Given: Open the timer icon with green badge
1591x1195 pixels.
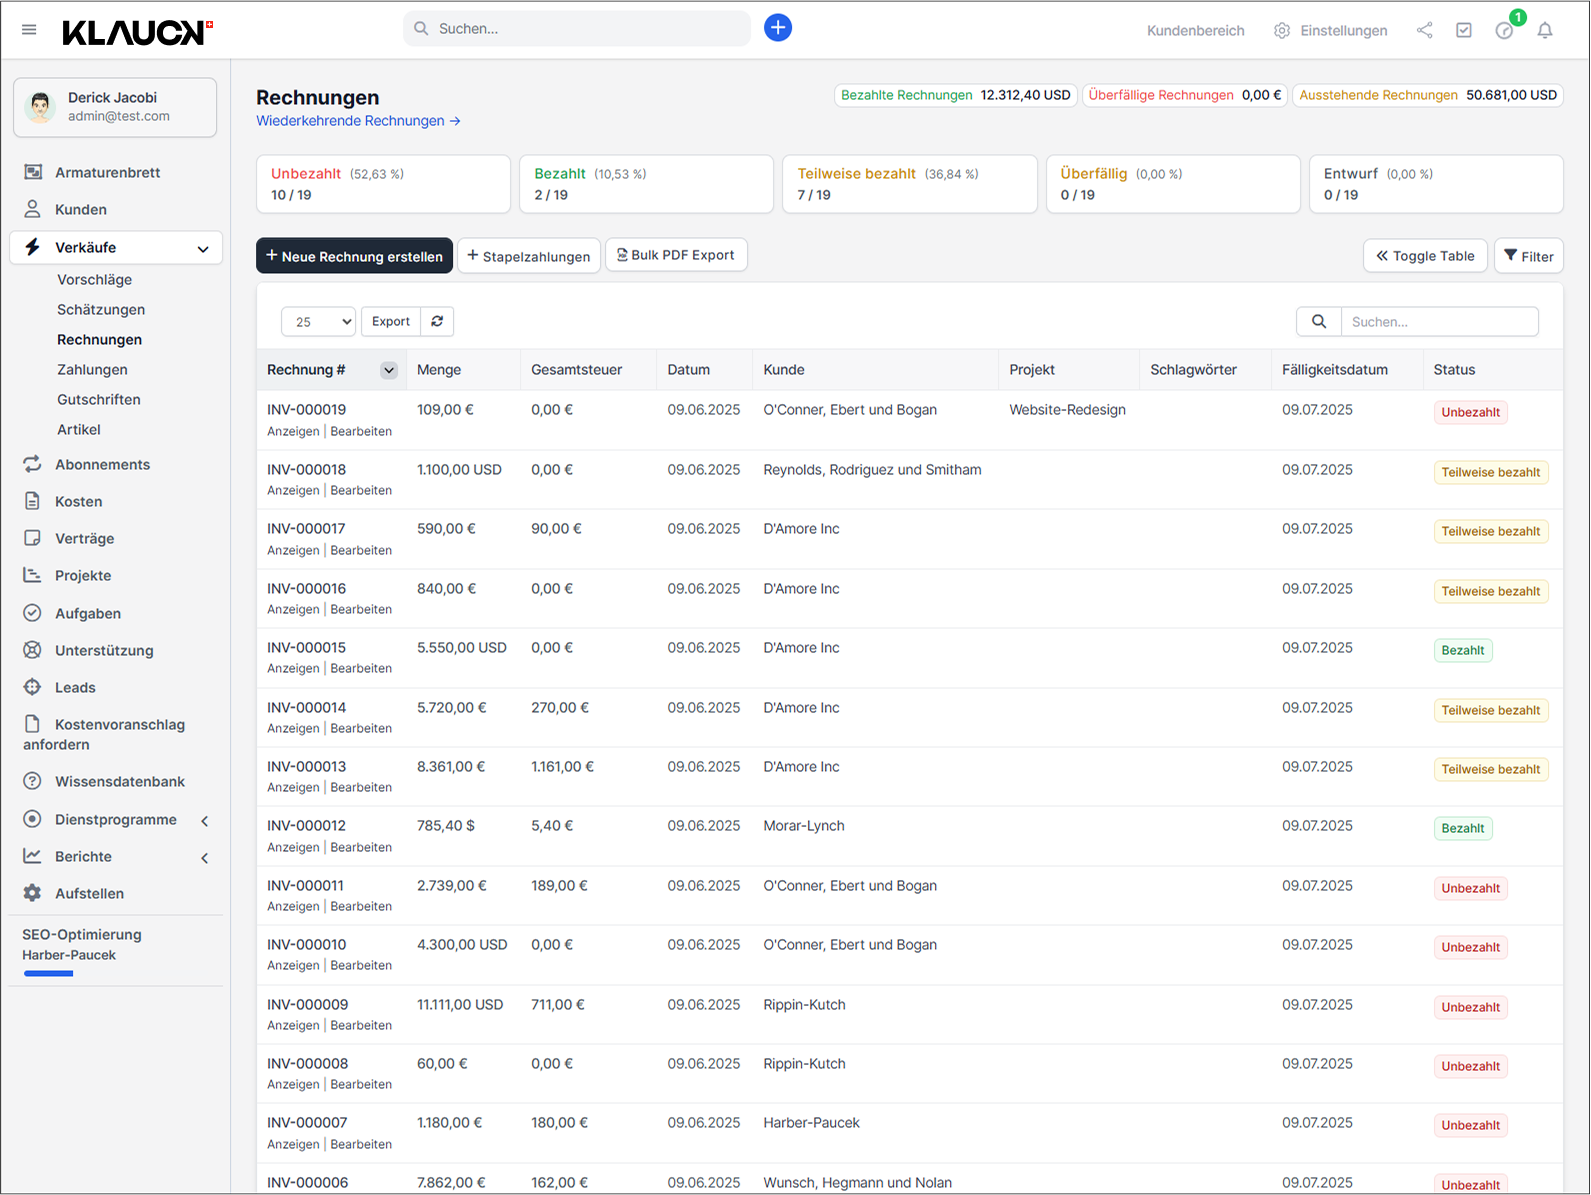Looking at the screenshot, I should click(1505, 30).
